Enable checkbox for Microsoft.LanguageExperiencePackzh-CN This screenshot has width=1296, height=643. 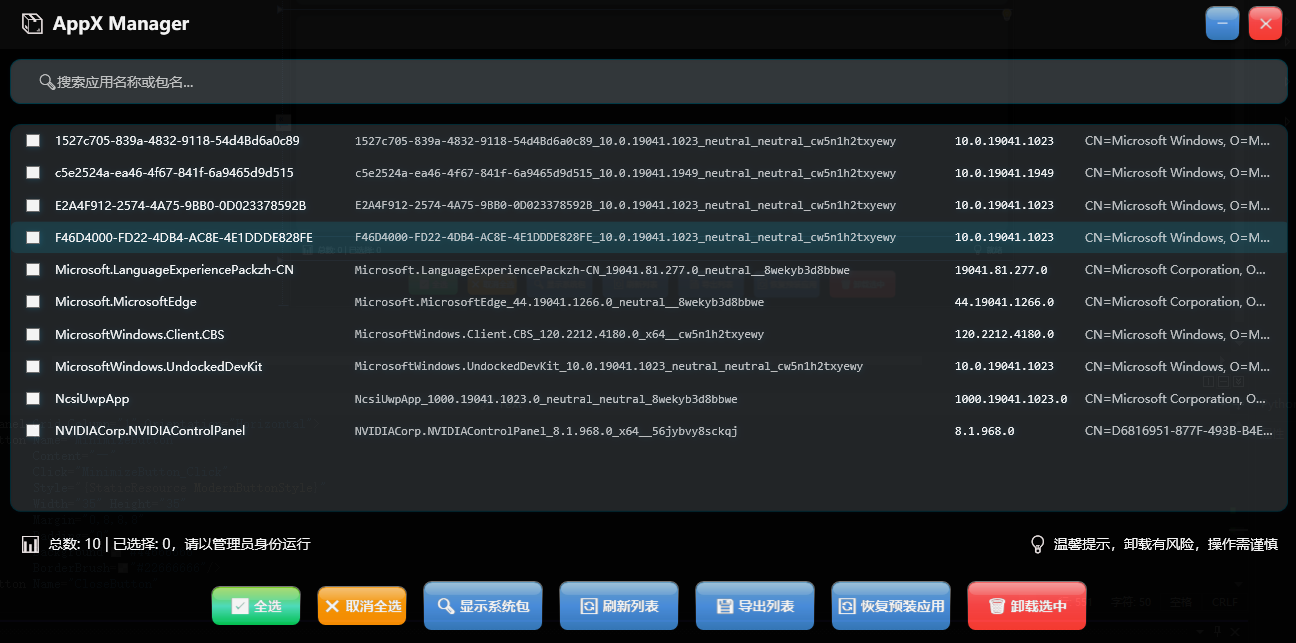tap(33, 270)
